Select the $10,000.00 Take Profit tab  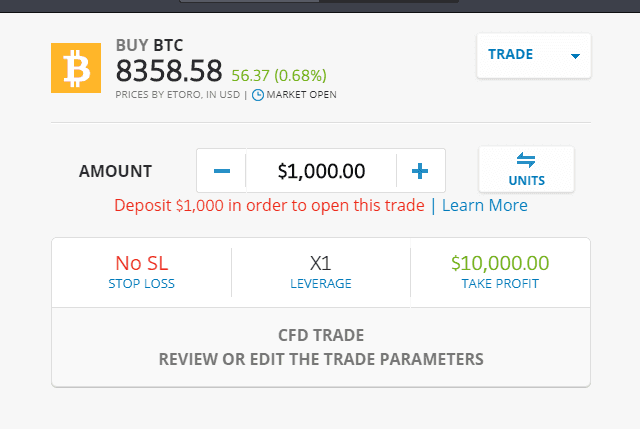coord(500,271)
